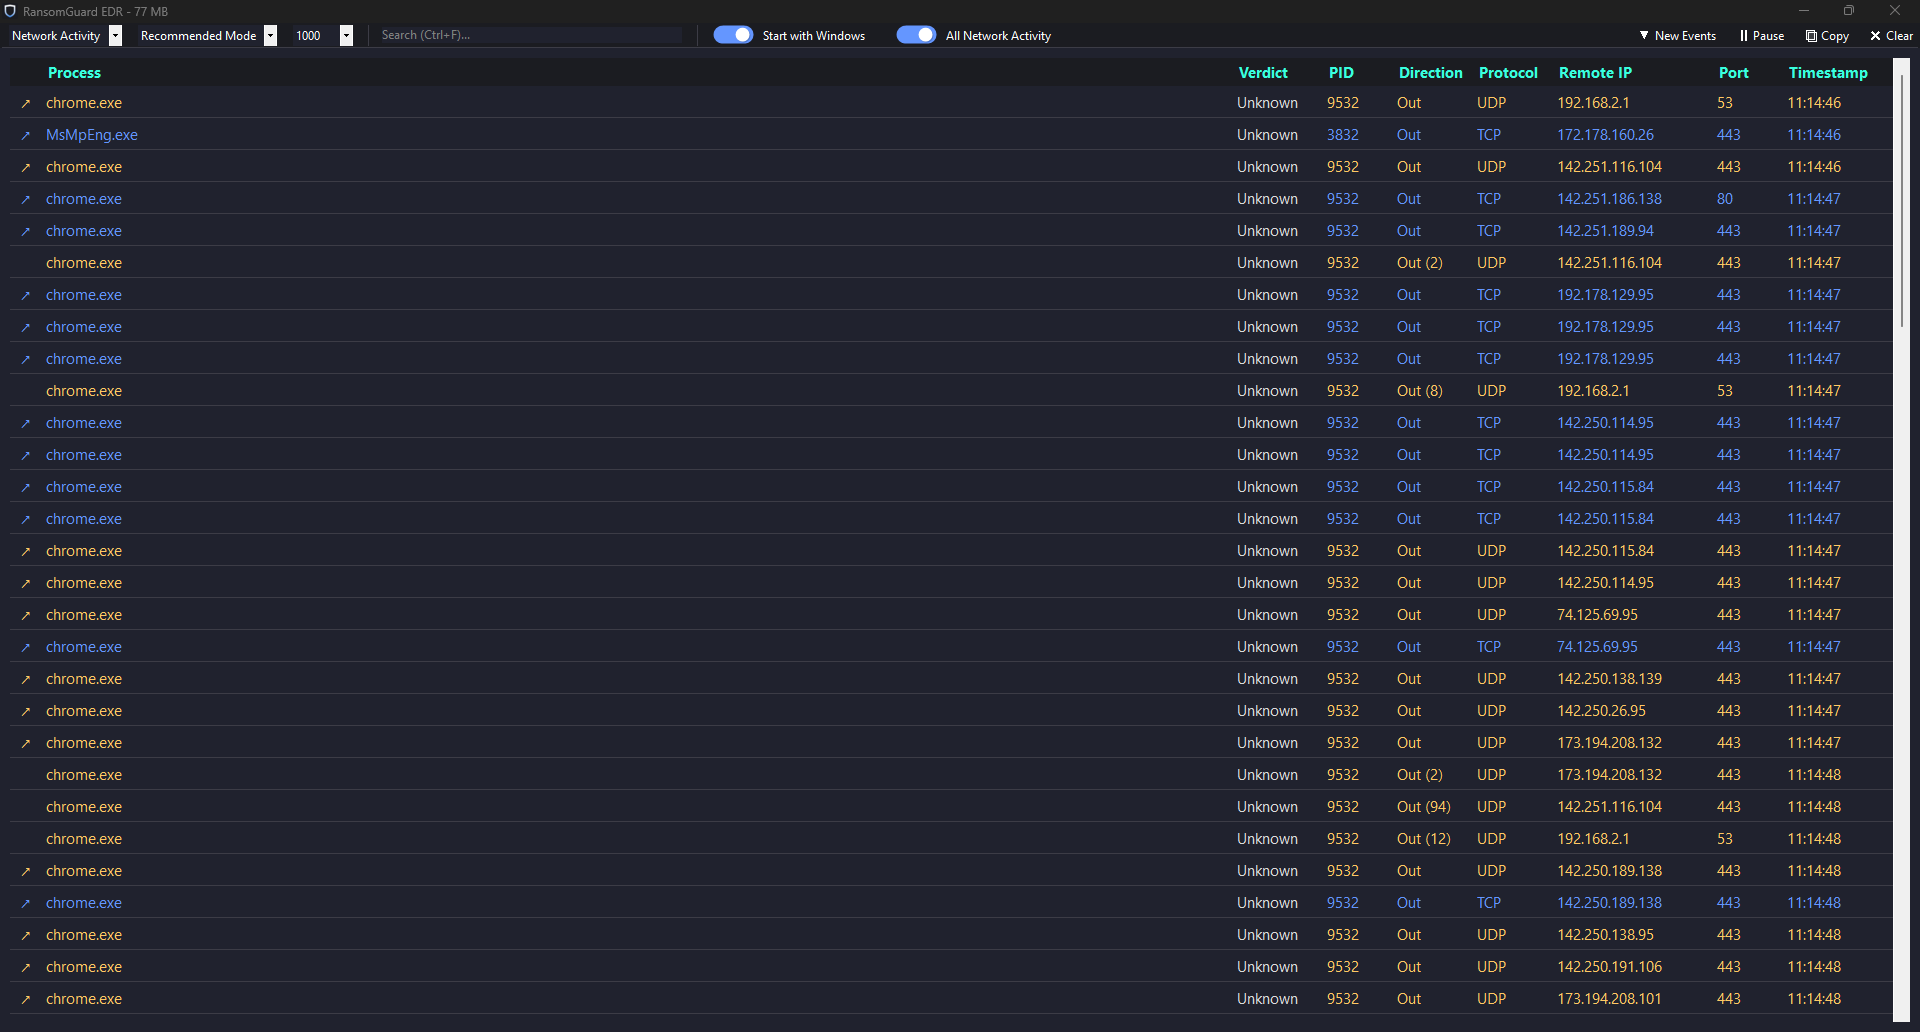Click remote IP 142.251.189.94
Screen dimensions: 1920x1032
(x=1605, y=231)
